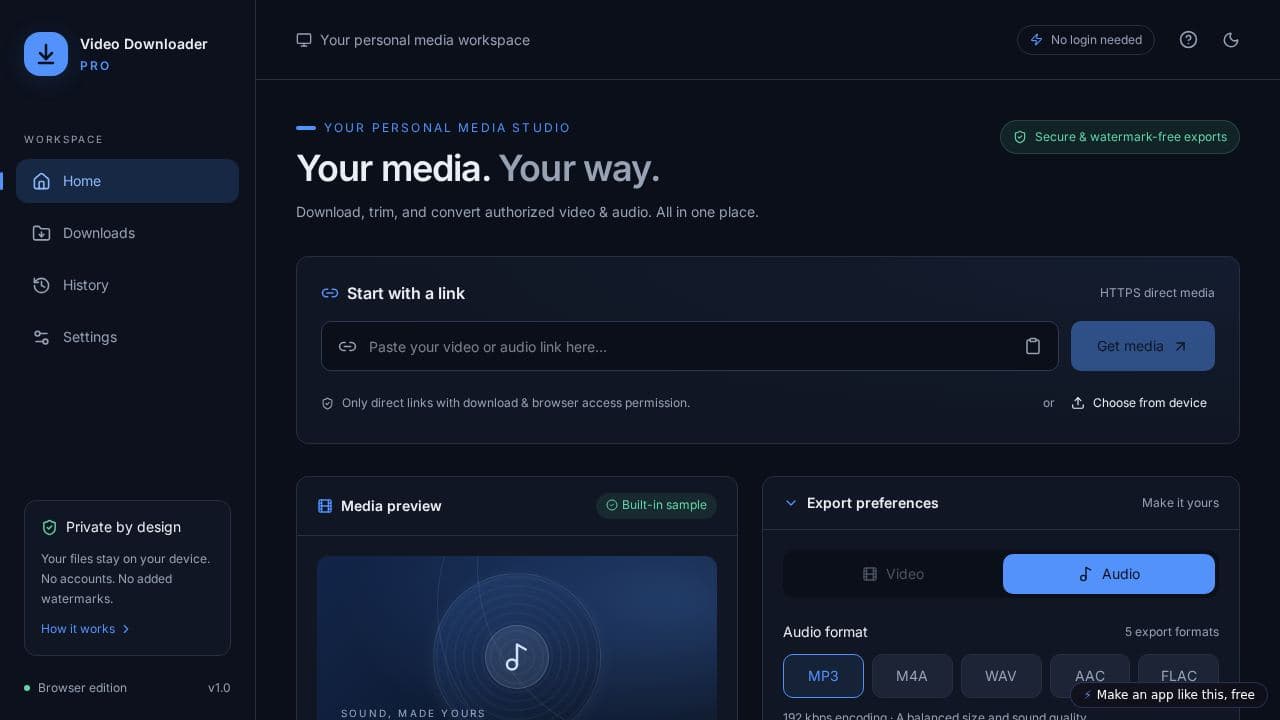Open Settings in the sidebar
Screen dimensions: 1280x720
(127, 337)
